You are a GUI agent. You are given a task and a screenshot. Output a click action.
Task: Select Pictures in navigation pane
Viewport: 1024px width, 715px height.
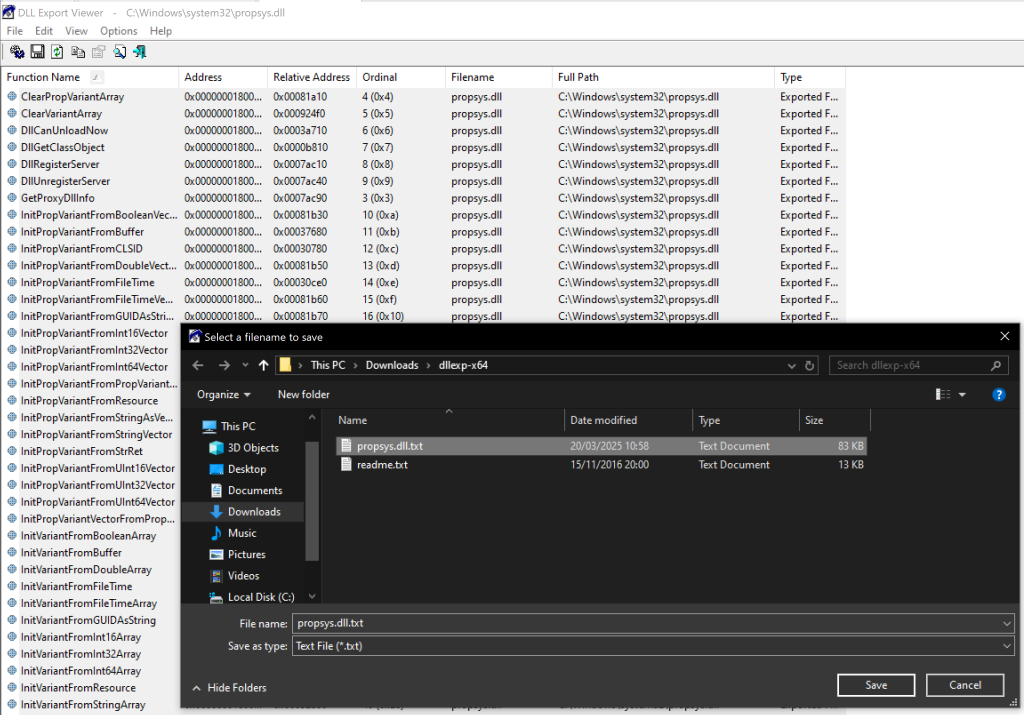(x=246, y=554)
